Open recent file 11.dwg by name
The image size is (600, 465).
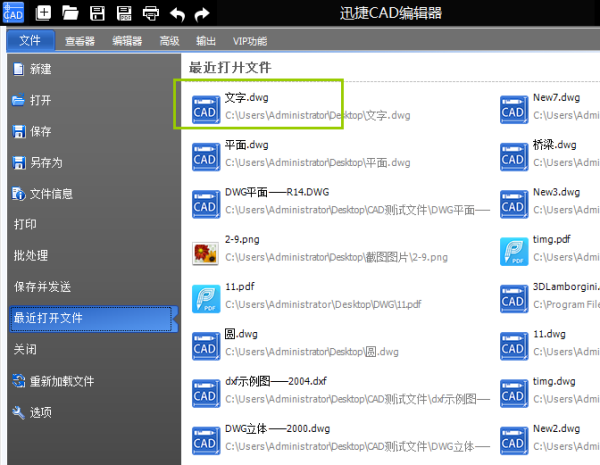(549, 334)
